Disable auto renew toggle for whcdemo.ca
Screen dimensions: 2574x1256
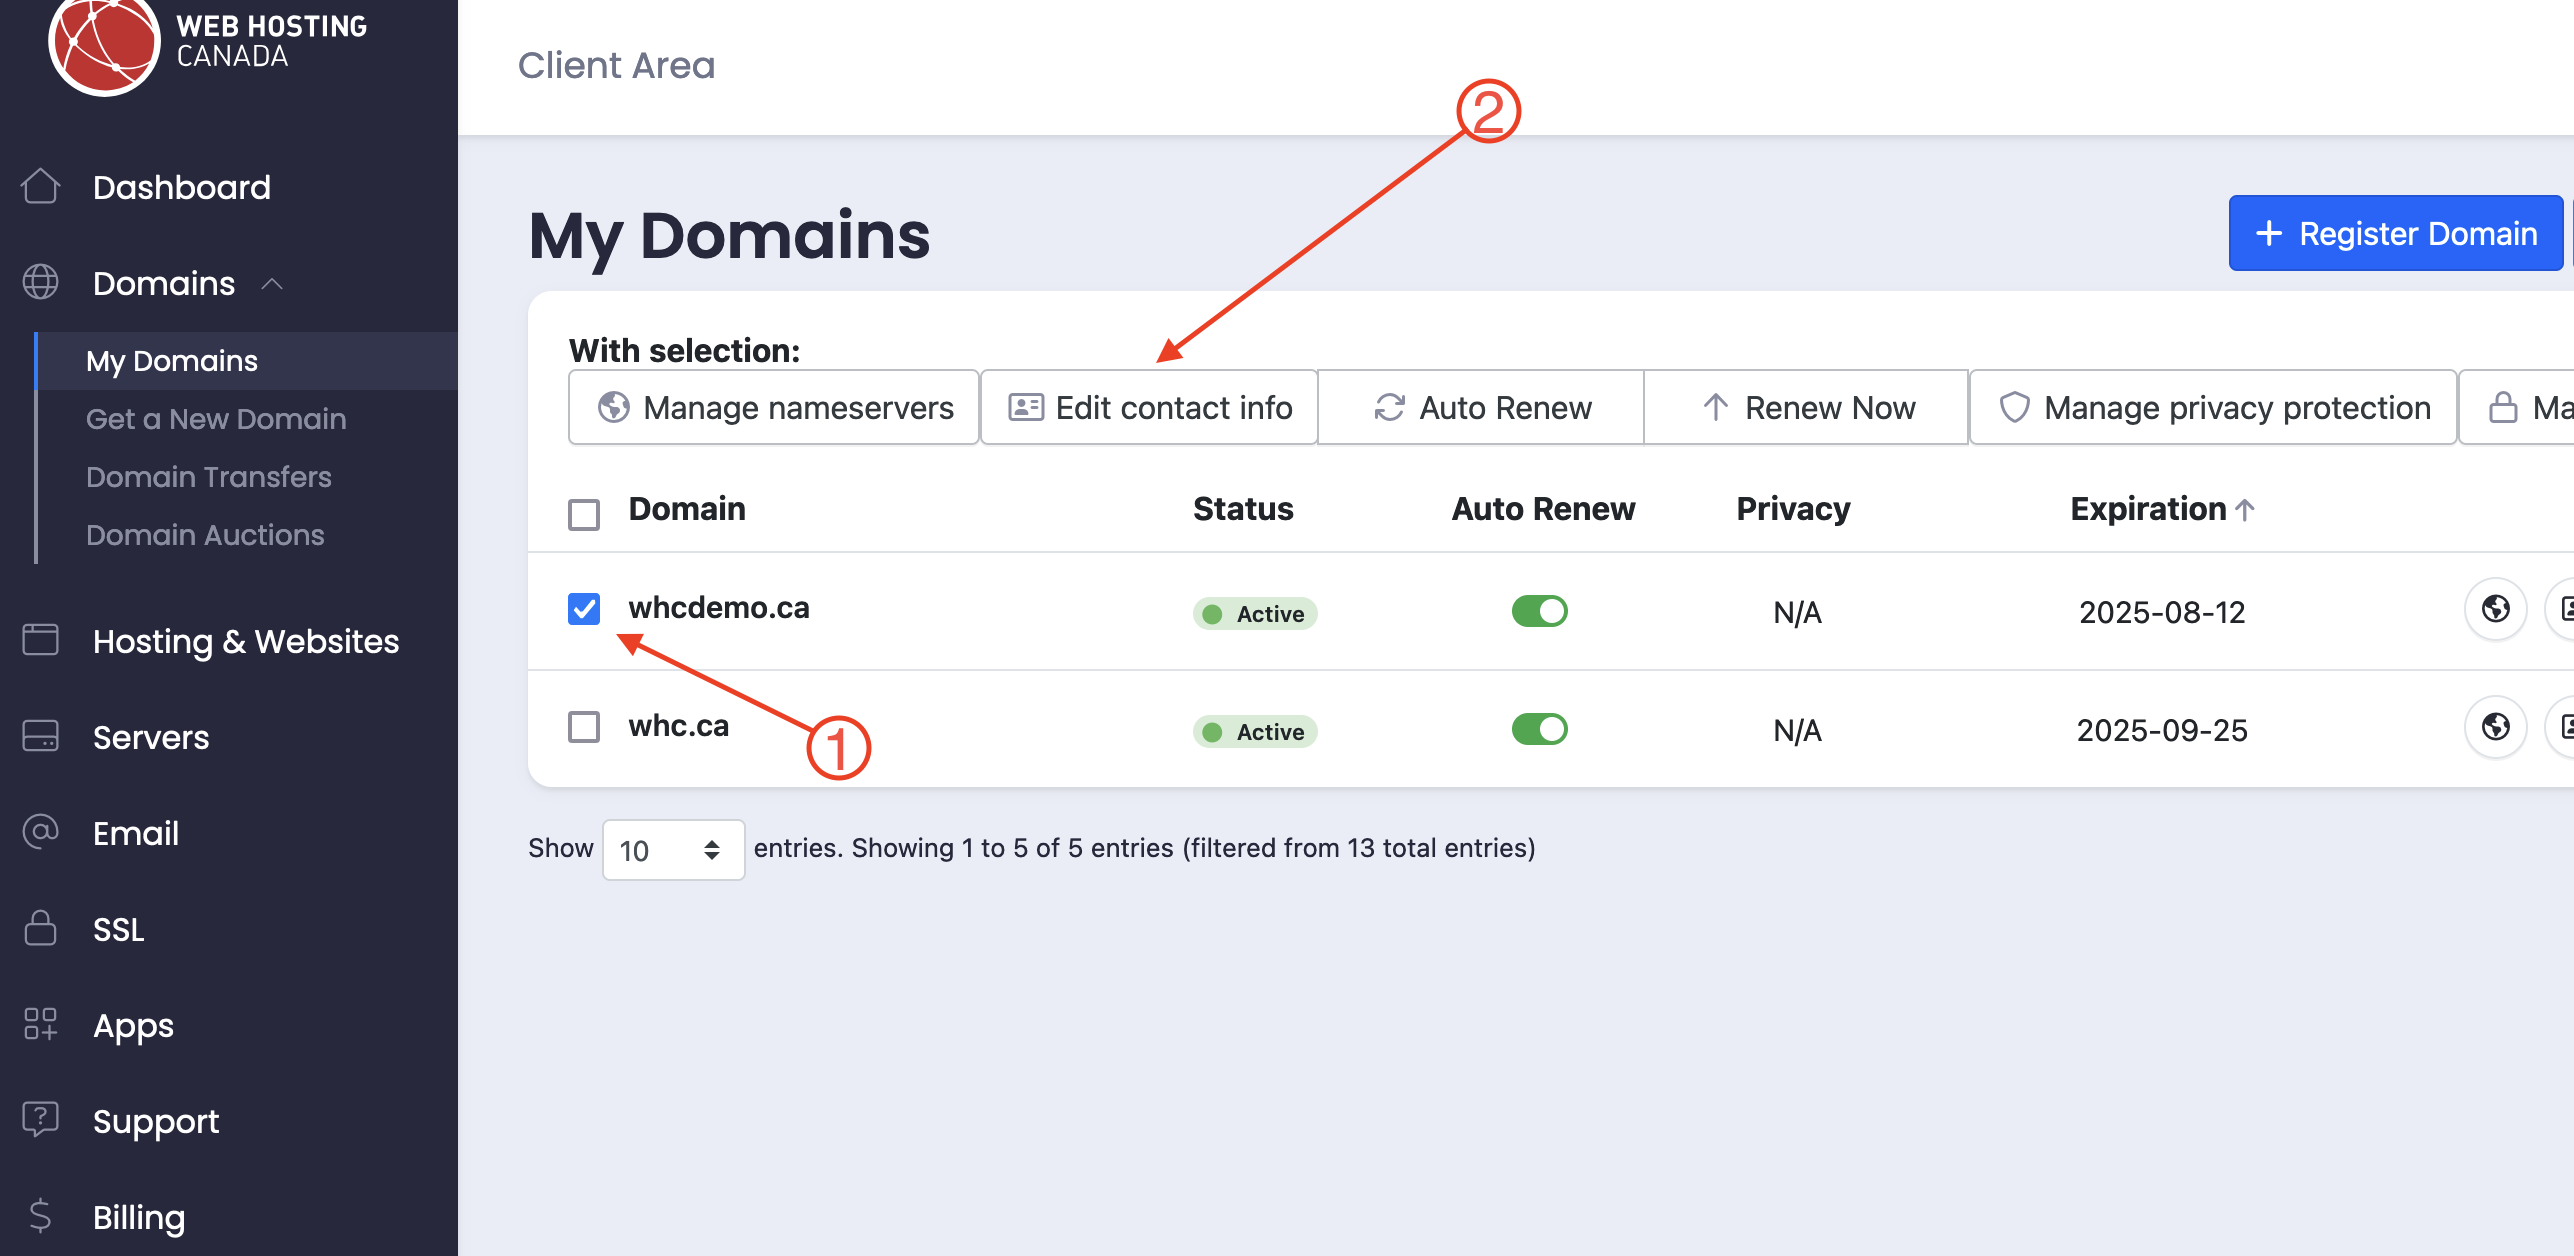pos(1540,611)
